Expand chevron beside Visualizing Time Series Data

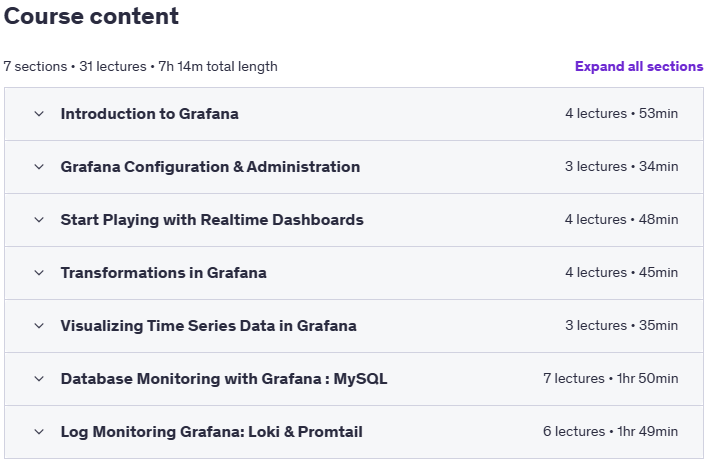[39, 326]
